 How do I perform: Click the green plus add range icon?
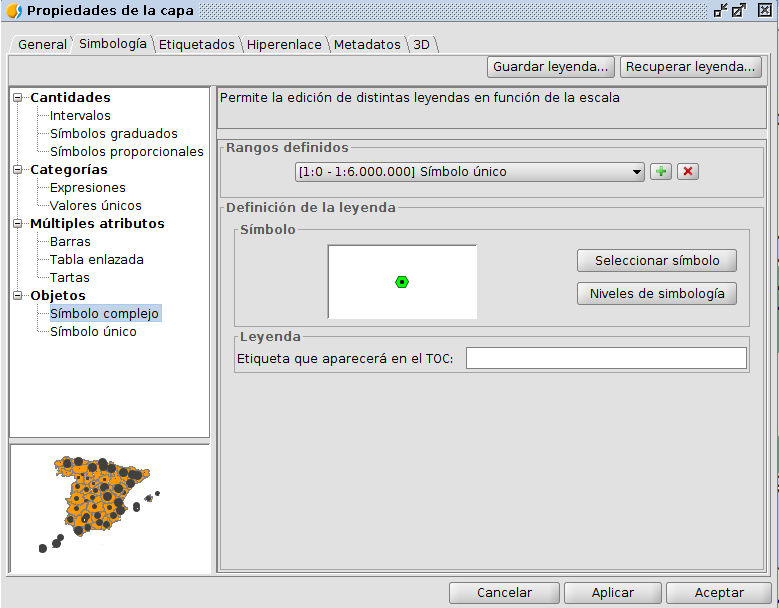point(660,172)
